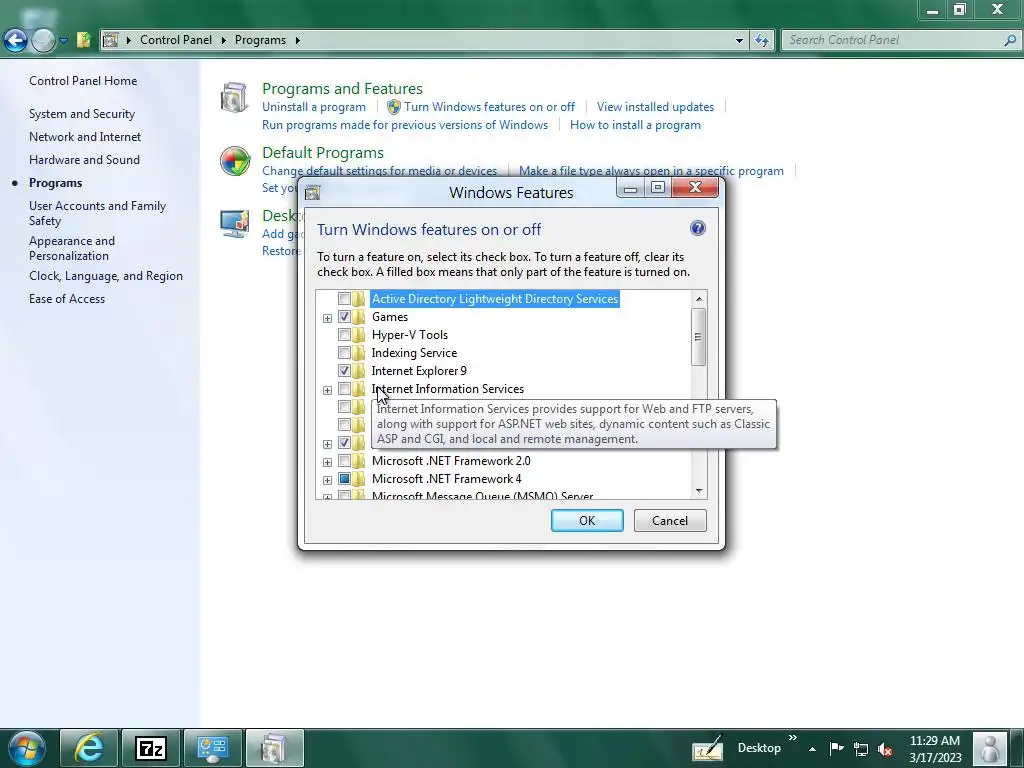Expand Internet Information Services tree node
Screen dimensions: 1024x768
coord(327,390)
